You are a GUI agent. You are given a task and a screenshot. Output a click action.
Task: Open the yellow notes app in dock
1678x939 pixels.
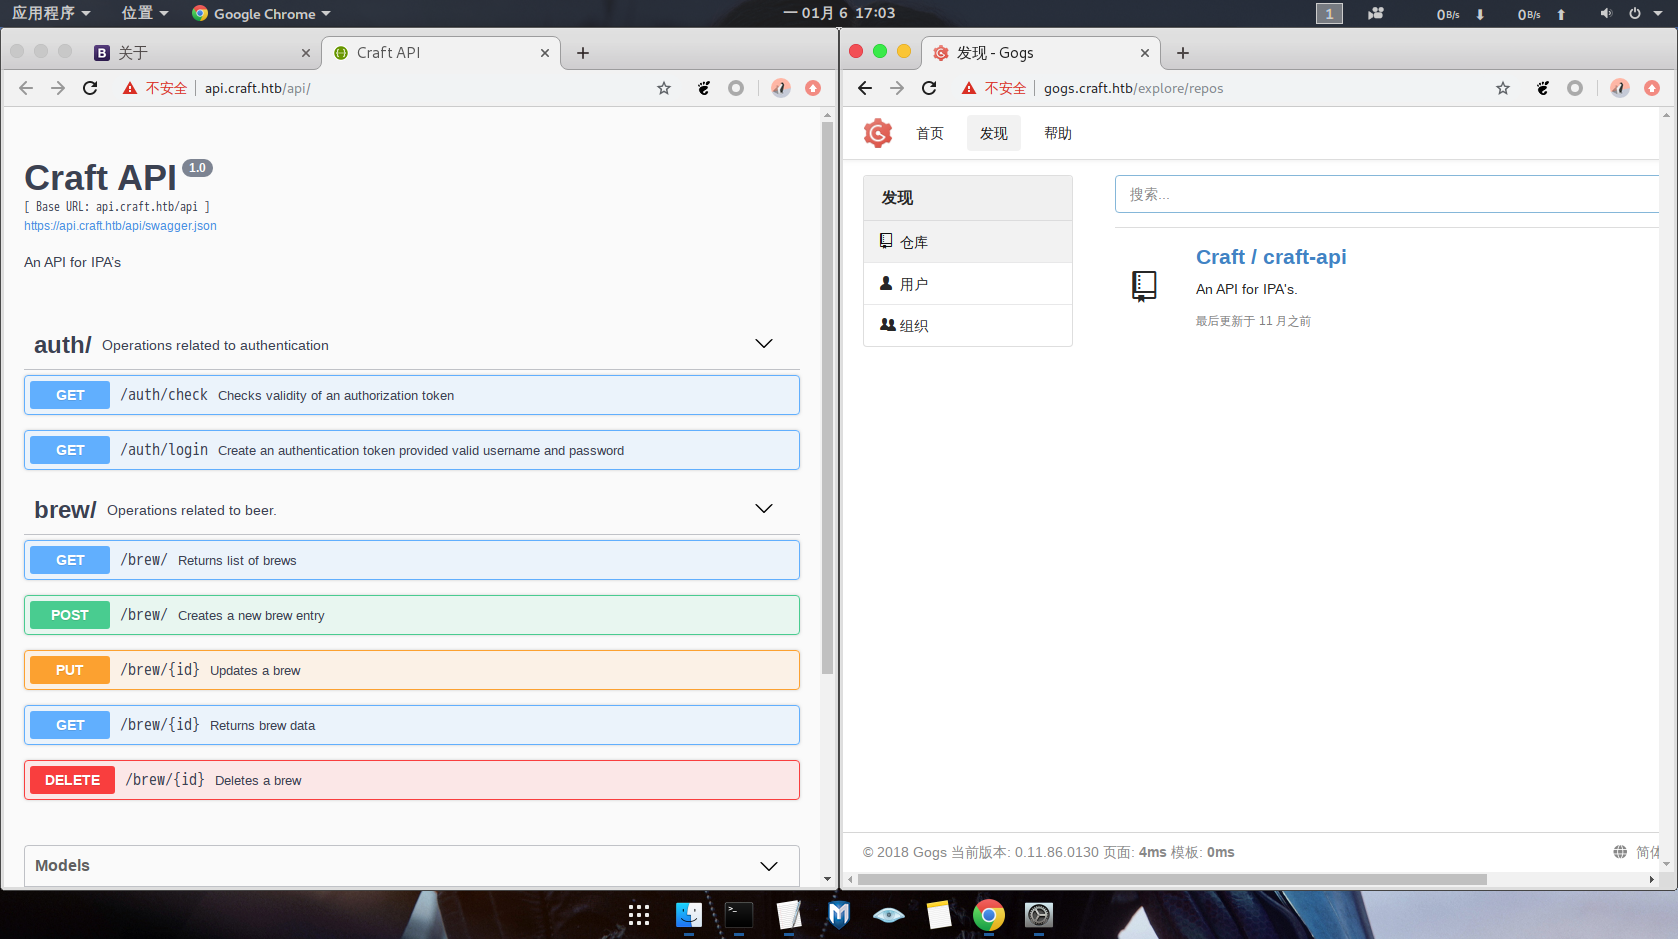939,915
